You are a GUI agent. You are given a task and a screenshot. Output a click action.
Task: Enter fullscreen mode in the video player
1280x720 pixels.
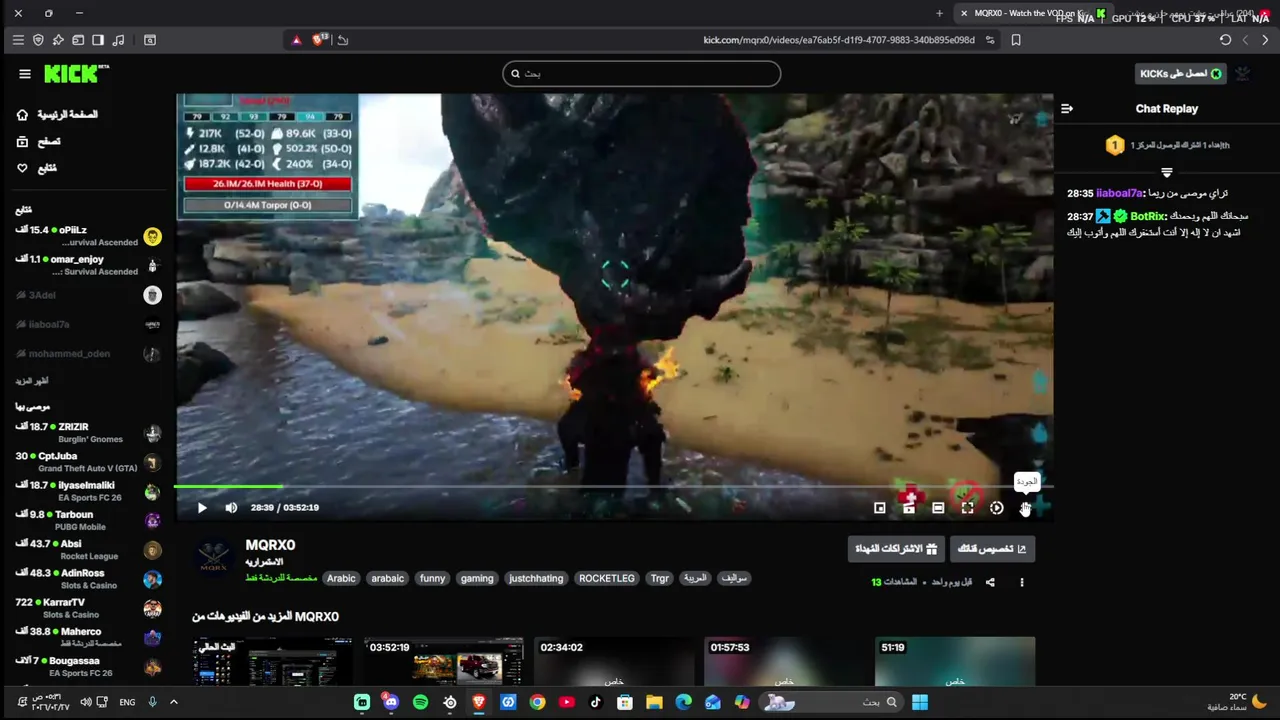967,508
